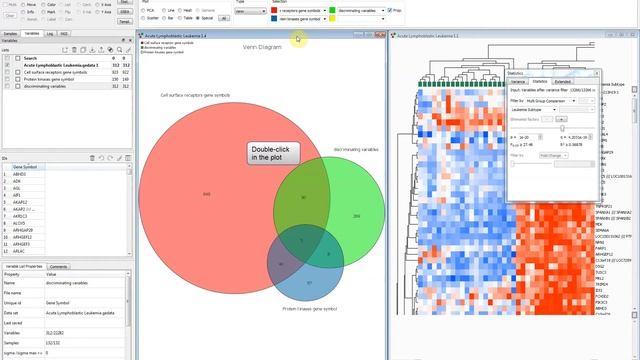Screen dimensions: 640x360
Task: Click the green selection color swatch
Action: [x=332, y=10]
